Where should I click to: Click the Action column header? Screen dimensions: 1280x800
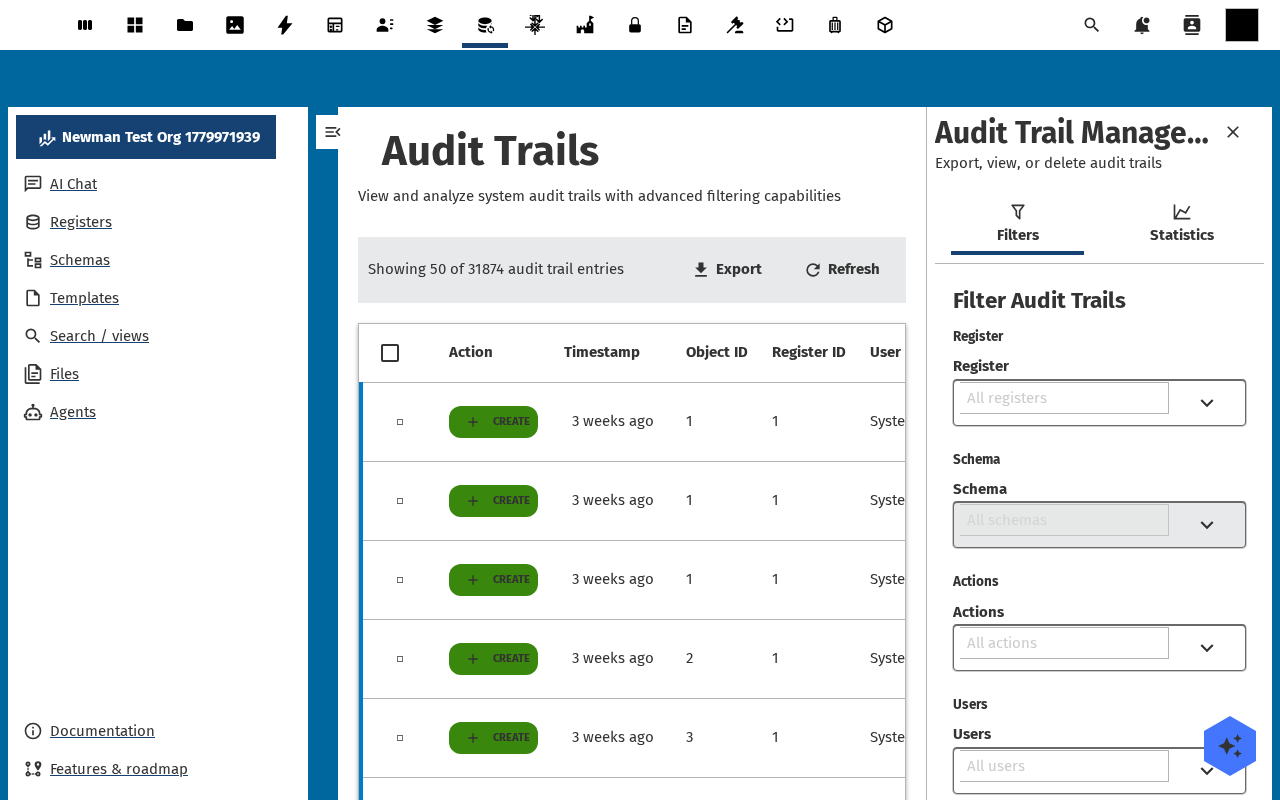point(470,352)
